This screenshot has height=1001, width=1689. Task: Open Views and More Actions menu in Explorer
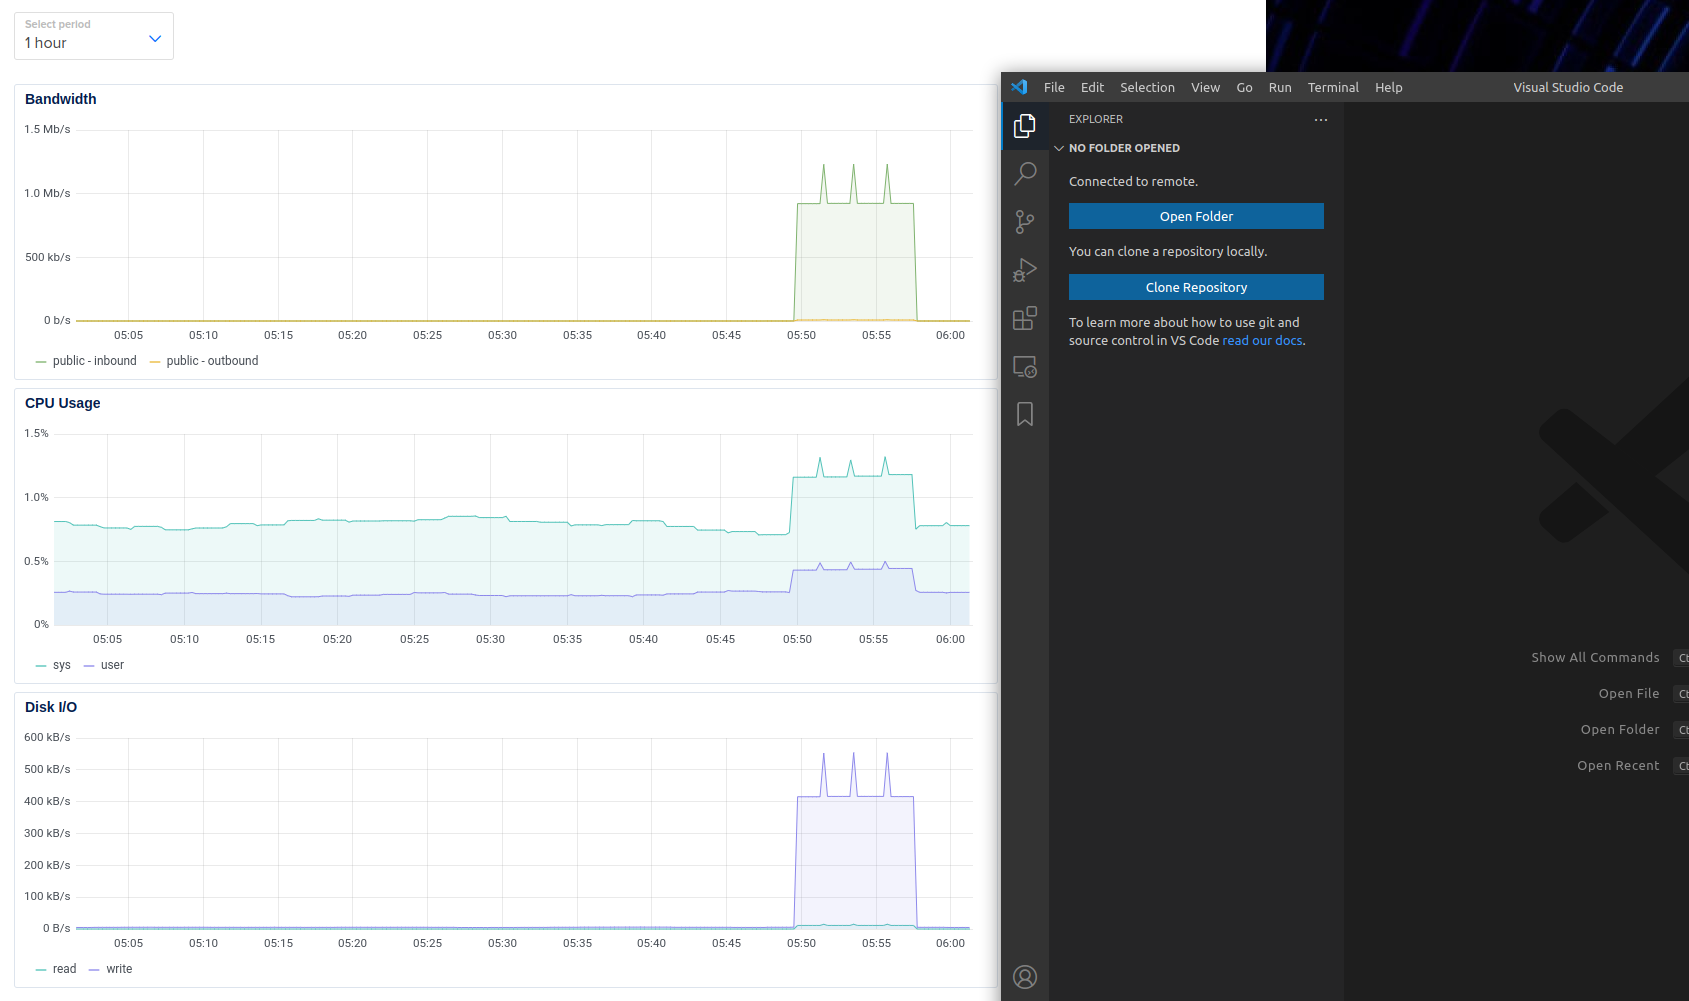1320,119
